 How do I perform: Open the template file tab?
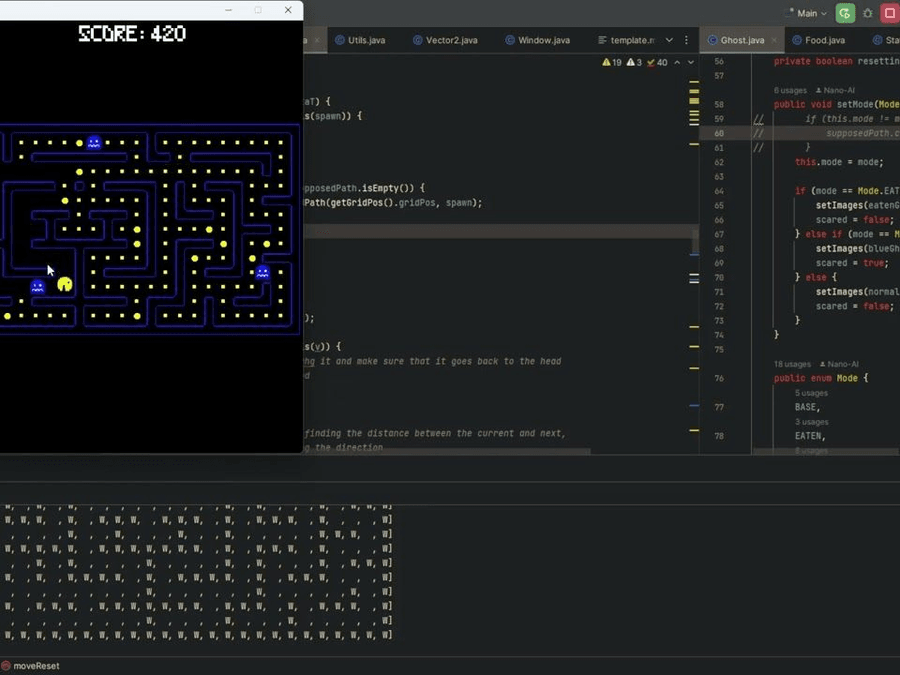click(x=626, y=40)
